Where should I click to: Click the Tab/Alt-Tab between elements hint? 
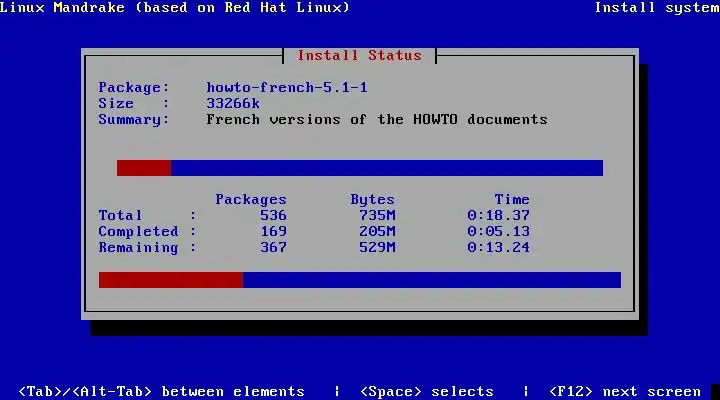pyautogui.click(x=161, y=391)
